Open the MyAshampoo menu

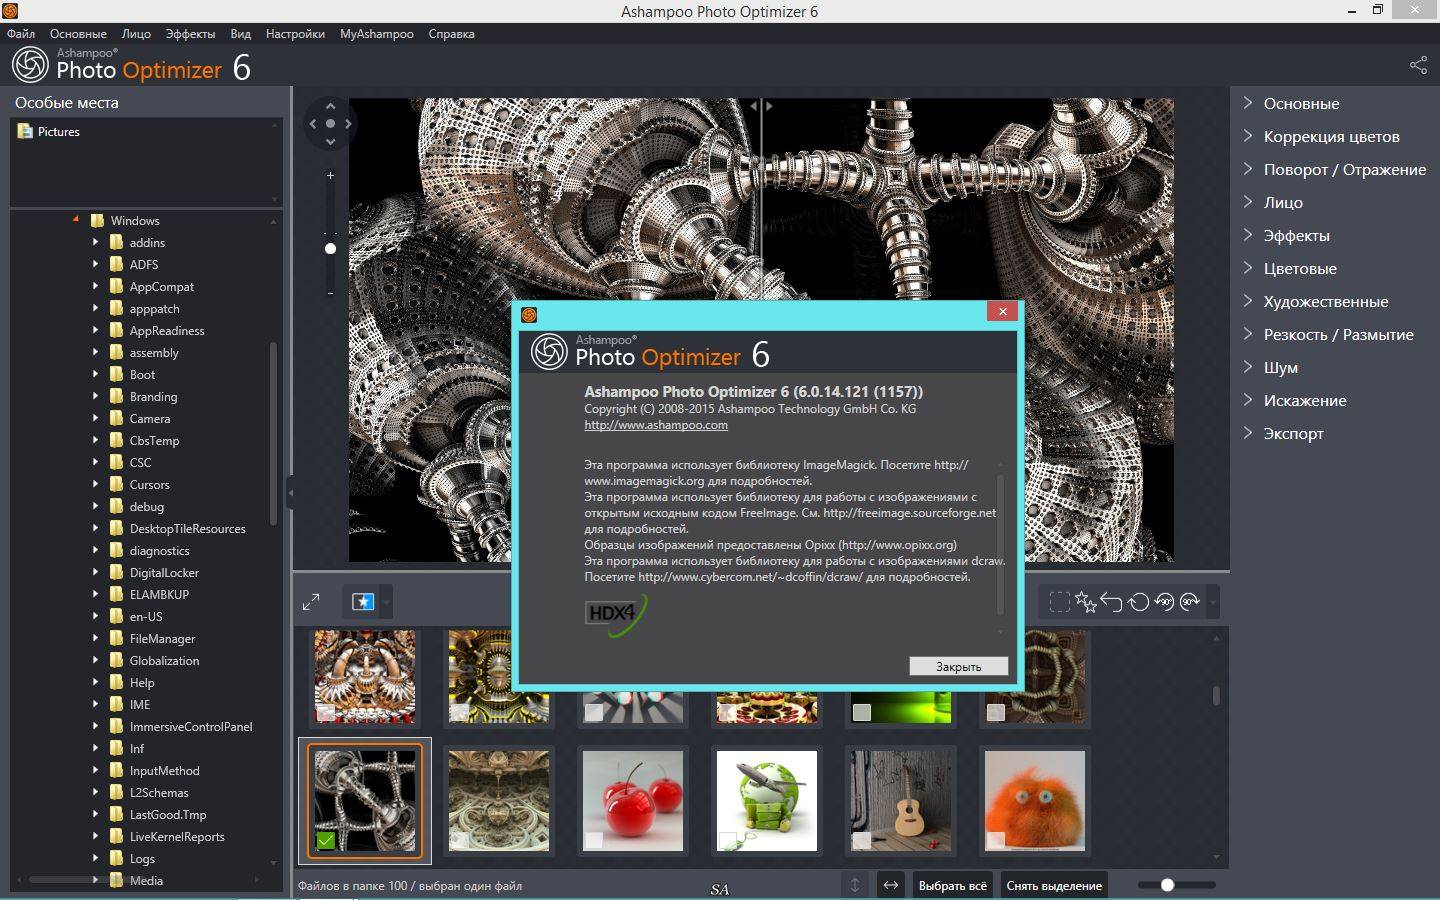click(376, 34)
